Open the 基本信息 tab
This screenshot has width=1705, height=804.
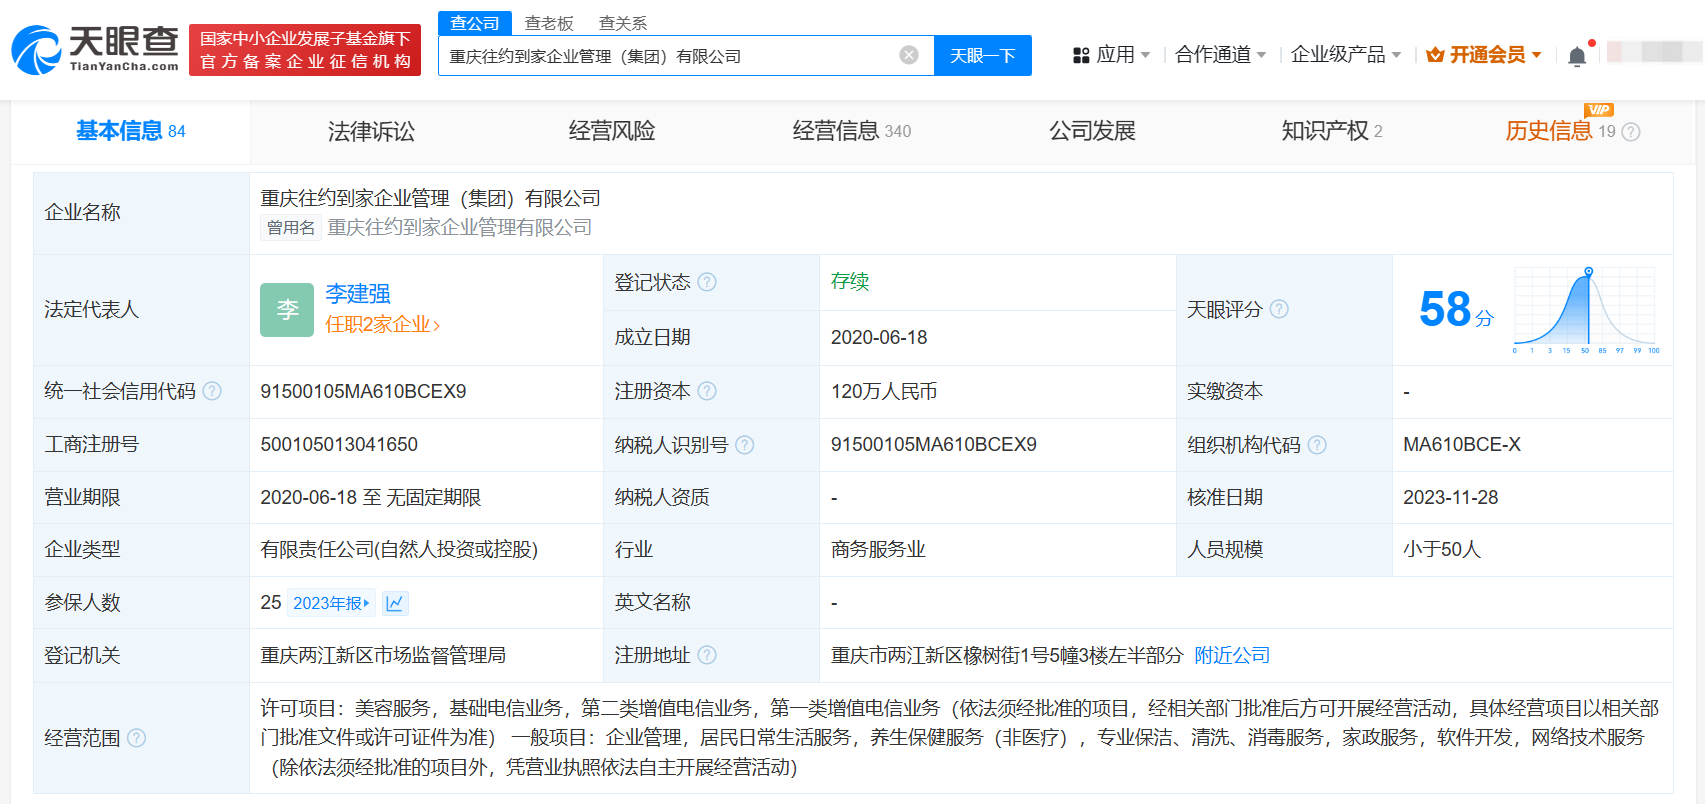pyautogui.click(x=130, y=131)
